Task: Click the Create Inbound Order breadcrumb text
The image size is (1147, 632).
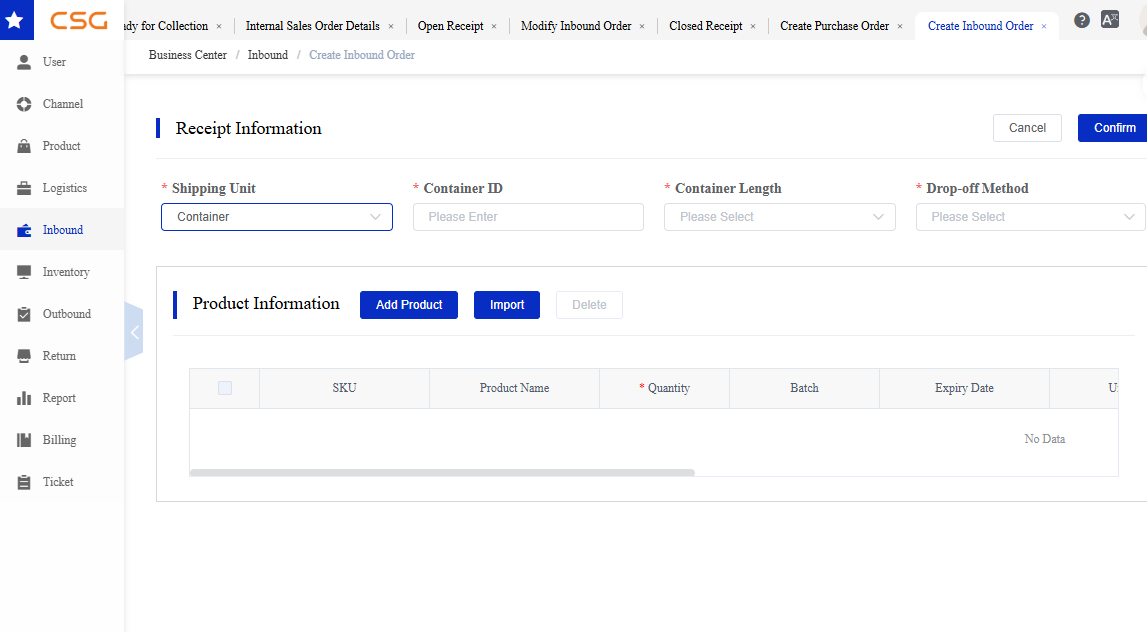Action: click(361, 55)
